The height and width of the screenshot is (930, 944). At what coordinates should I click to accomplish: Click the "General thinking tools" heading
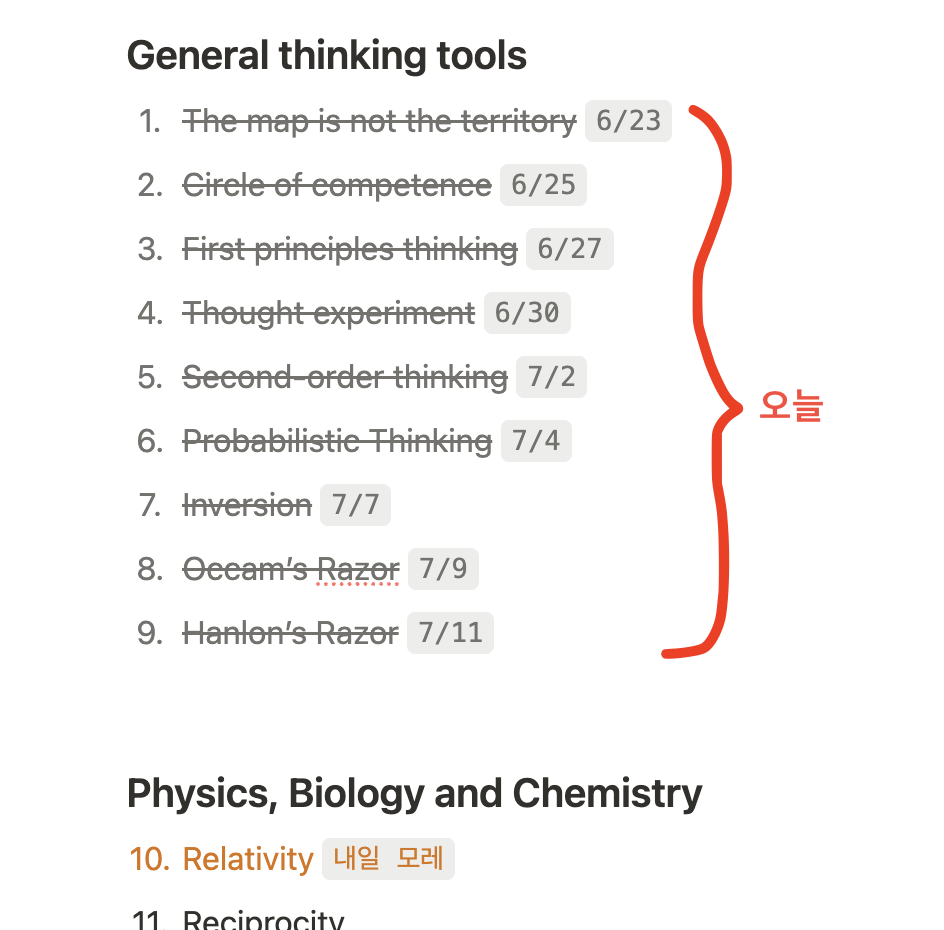click(326, 56)
